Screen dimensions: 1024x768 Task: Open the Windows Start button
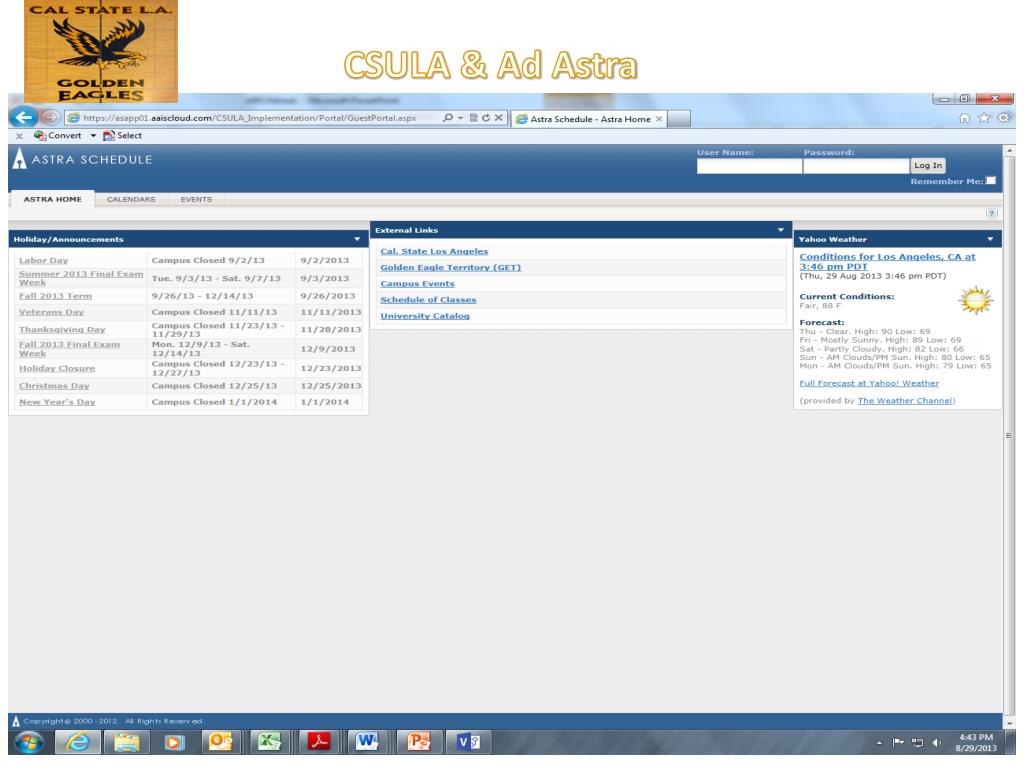29,743
